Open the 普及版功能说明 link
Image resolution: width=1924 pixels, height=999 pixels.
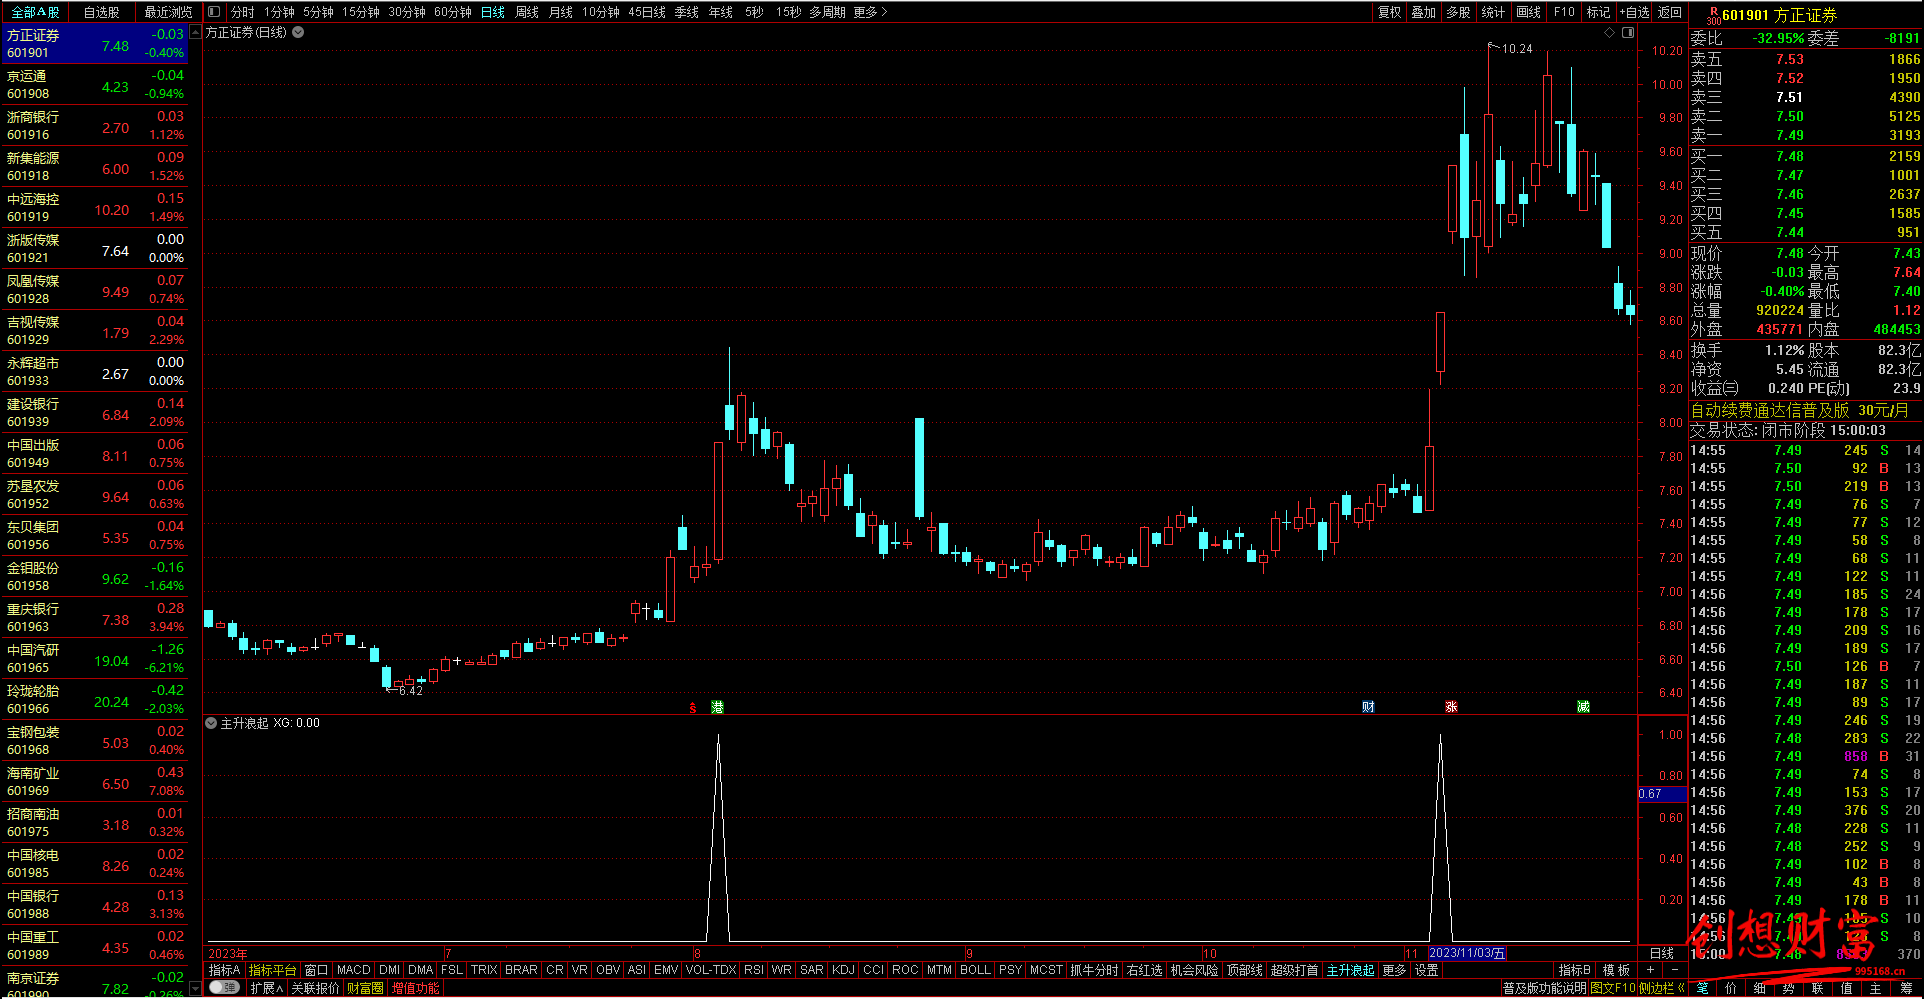coord(1544,988)
